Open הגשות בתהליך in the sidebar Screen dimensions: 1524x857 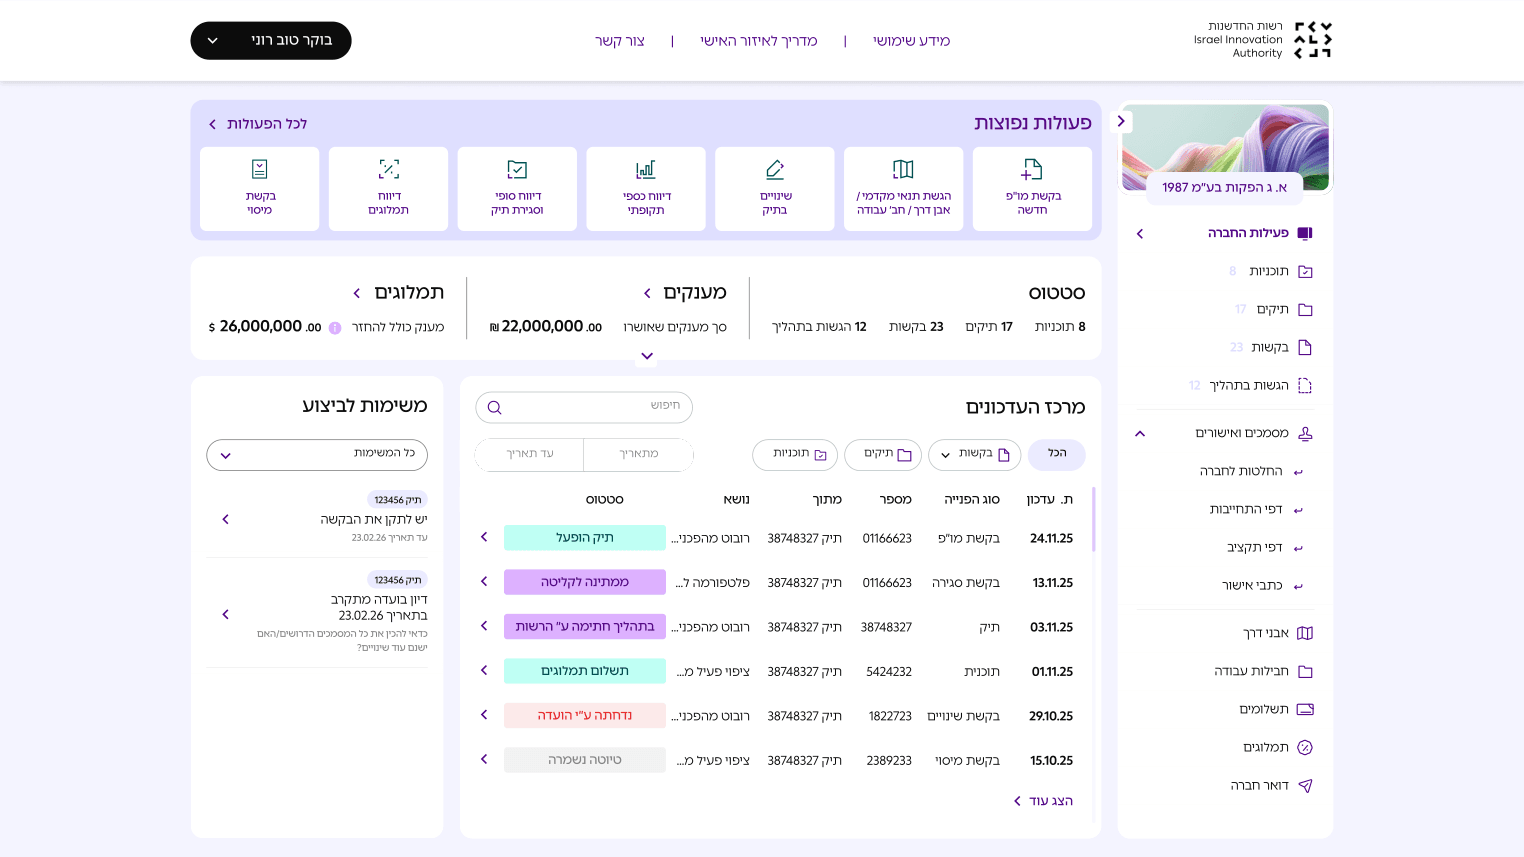point(1250,385)
